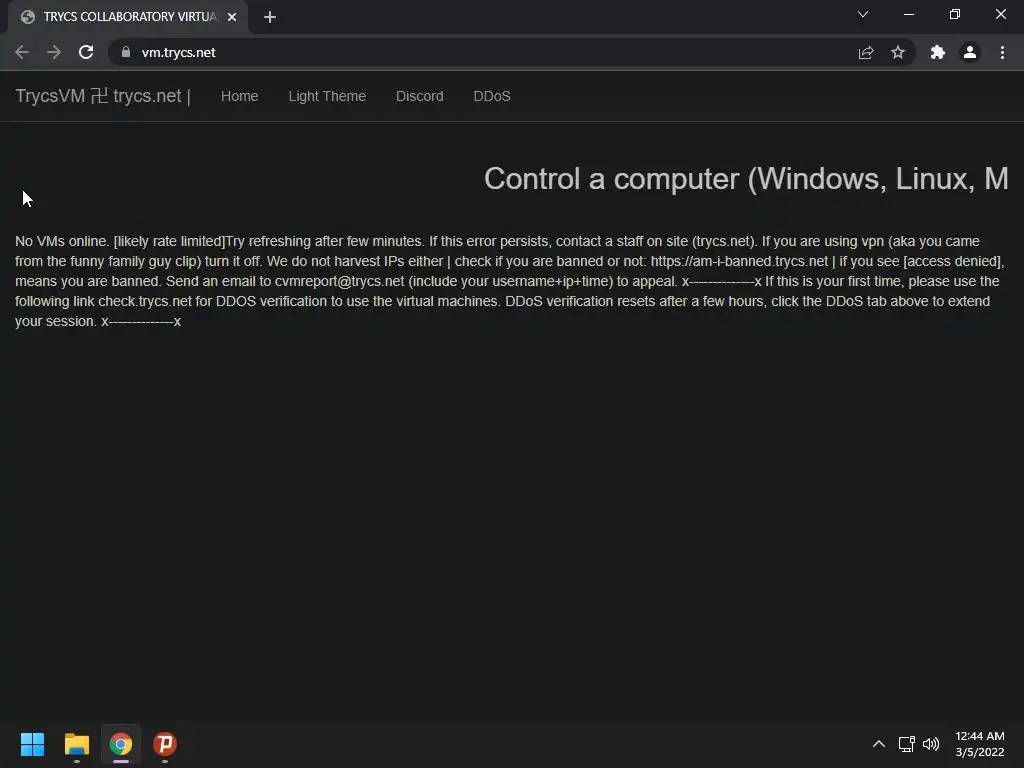
Task: Open the Chrome extensions puzzle icon
Action: point(938,52)
